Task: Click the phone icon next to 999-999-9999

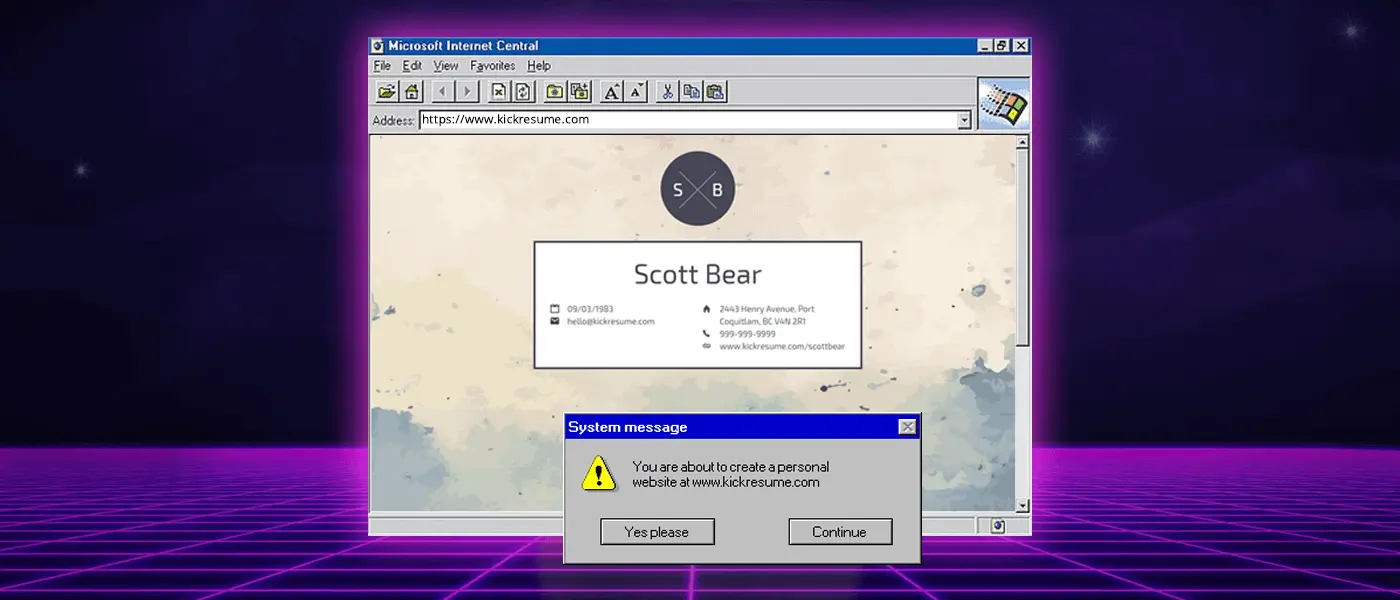Action: pyautogui.click(x=707, y=334)
